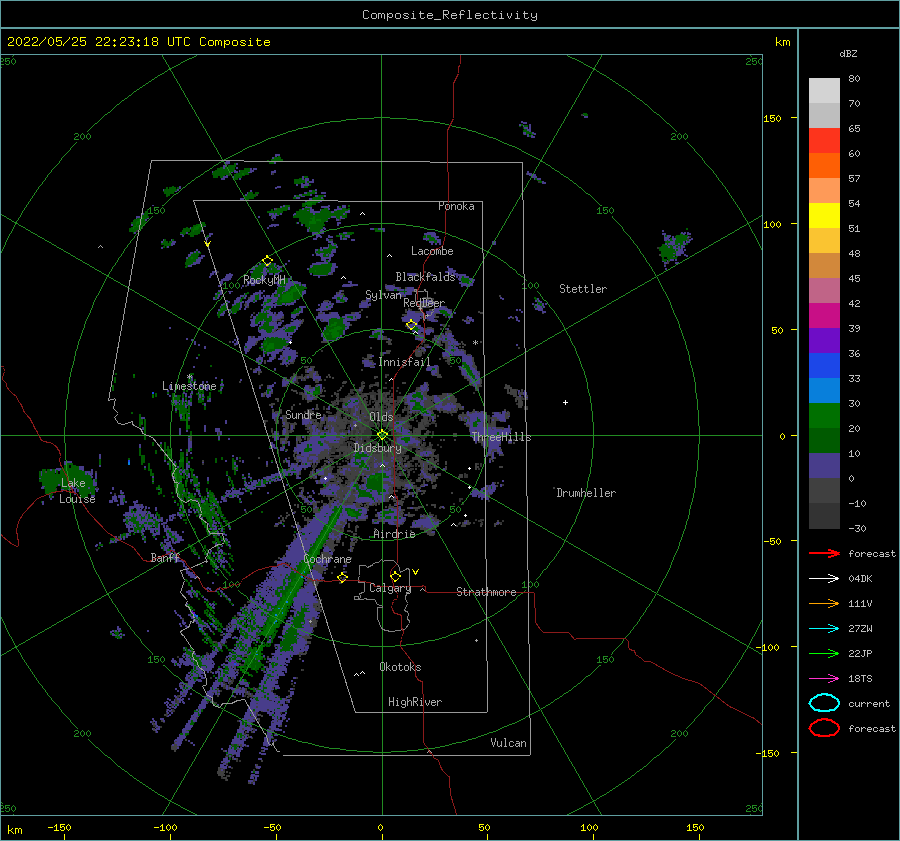
Task: Click the yellow V marker beside Calgary diamond
Action: click(416, 572)
